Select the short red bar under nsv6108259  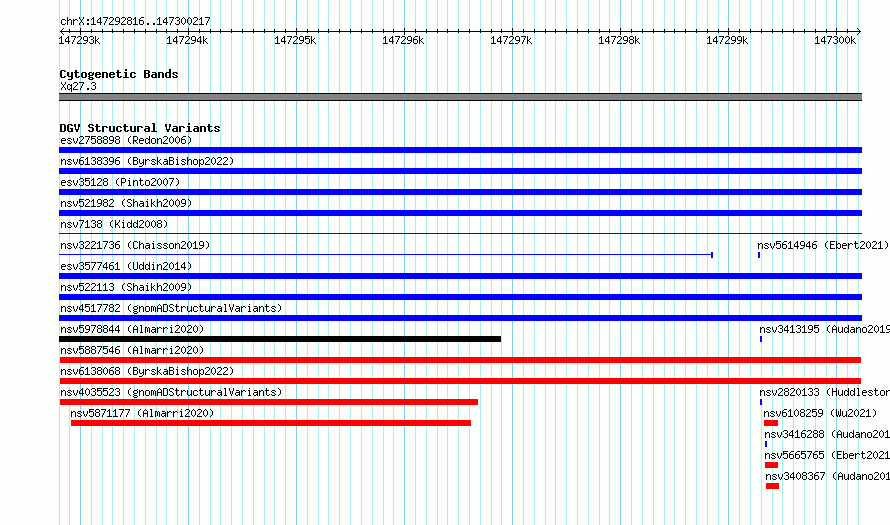[771, 423]
